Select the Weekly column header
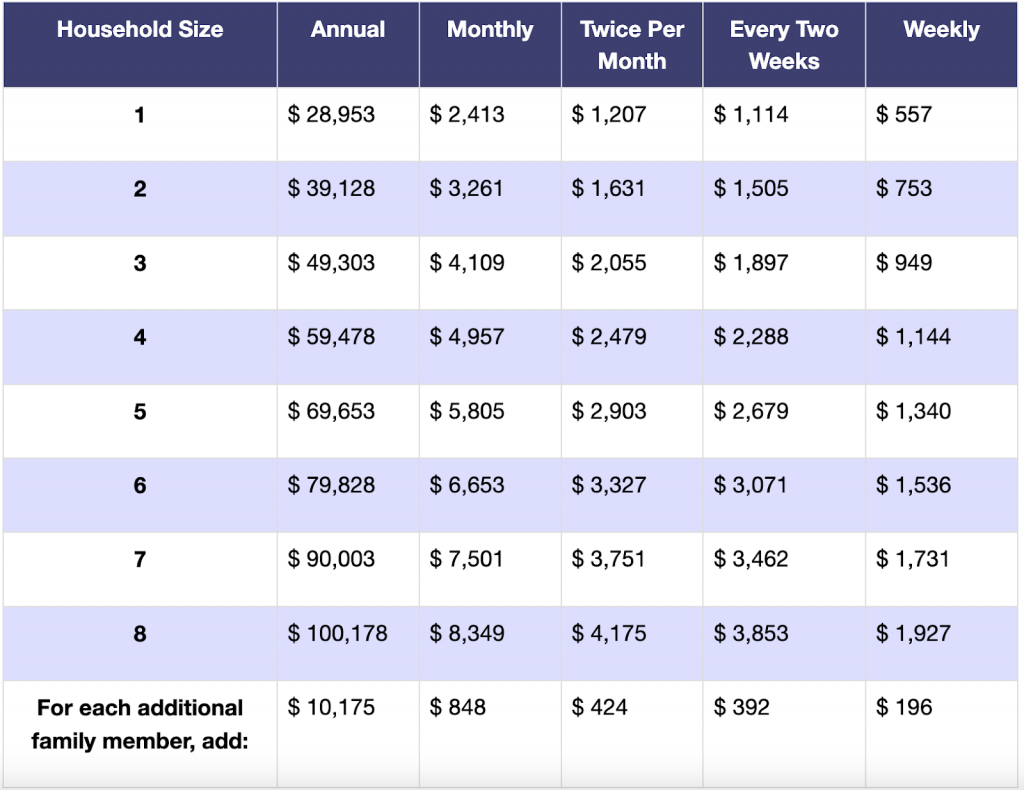This screenshot has height=790, width=1024. point(941,29)
